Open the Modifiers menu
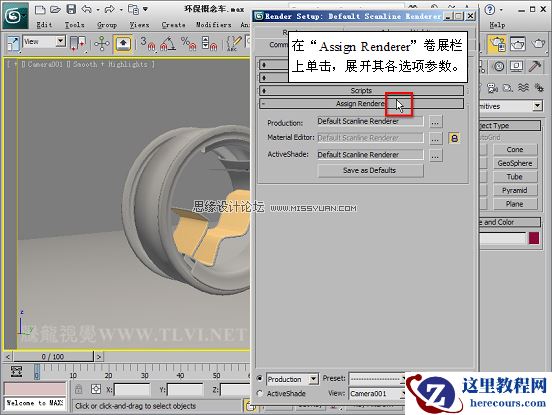 tap(213, 25)
